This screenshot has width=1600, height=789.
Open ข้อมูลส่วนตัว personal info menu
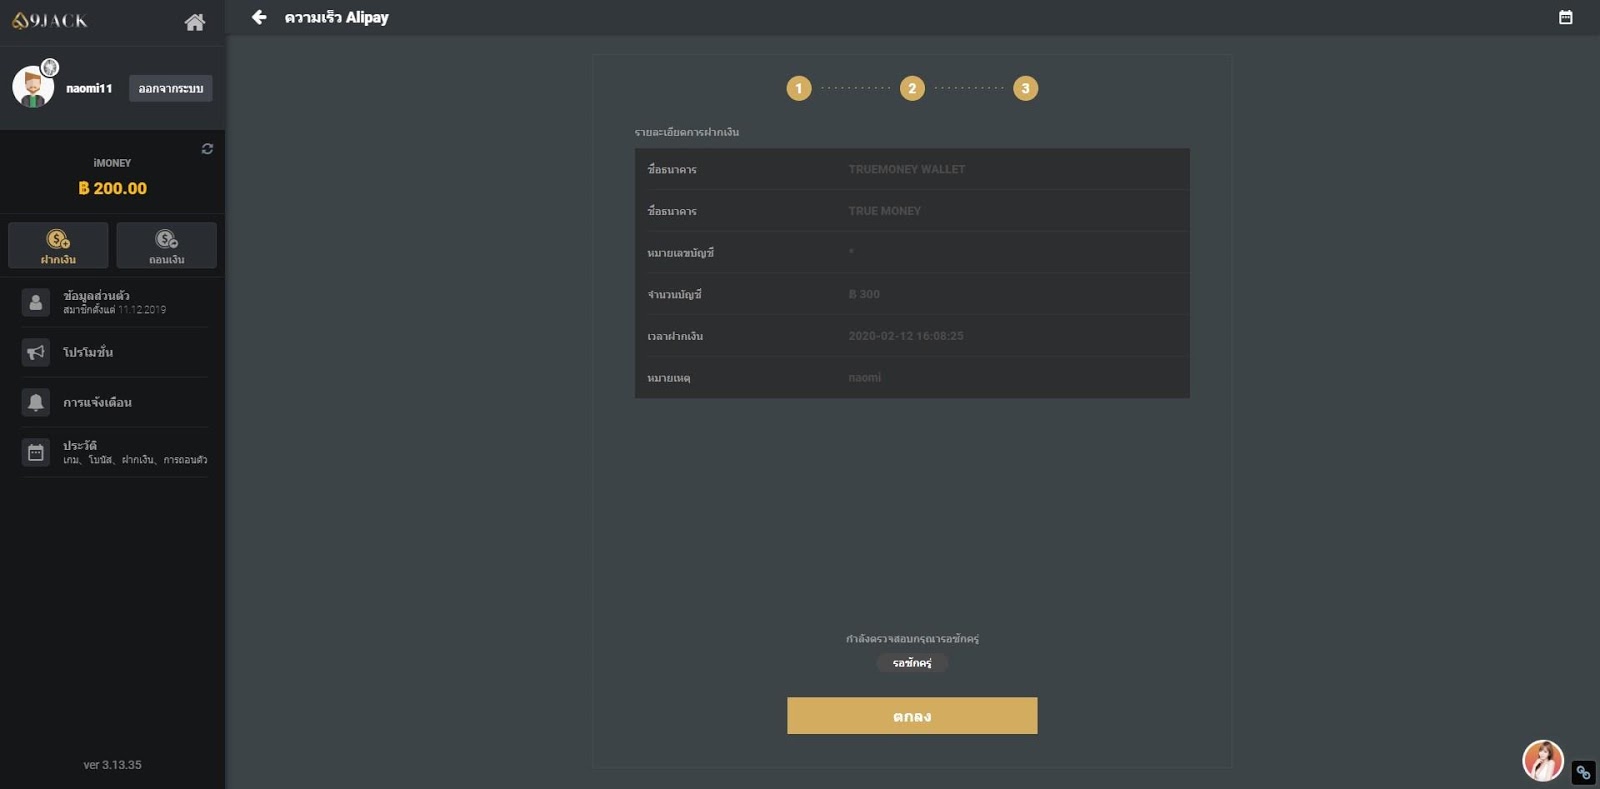point(114,302)
